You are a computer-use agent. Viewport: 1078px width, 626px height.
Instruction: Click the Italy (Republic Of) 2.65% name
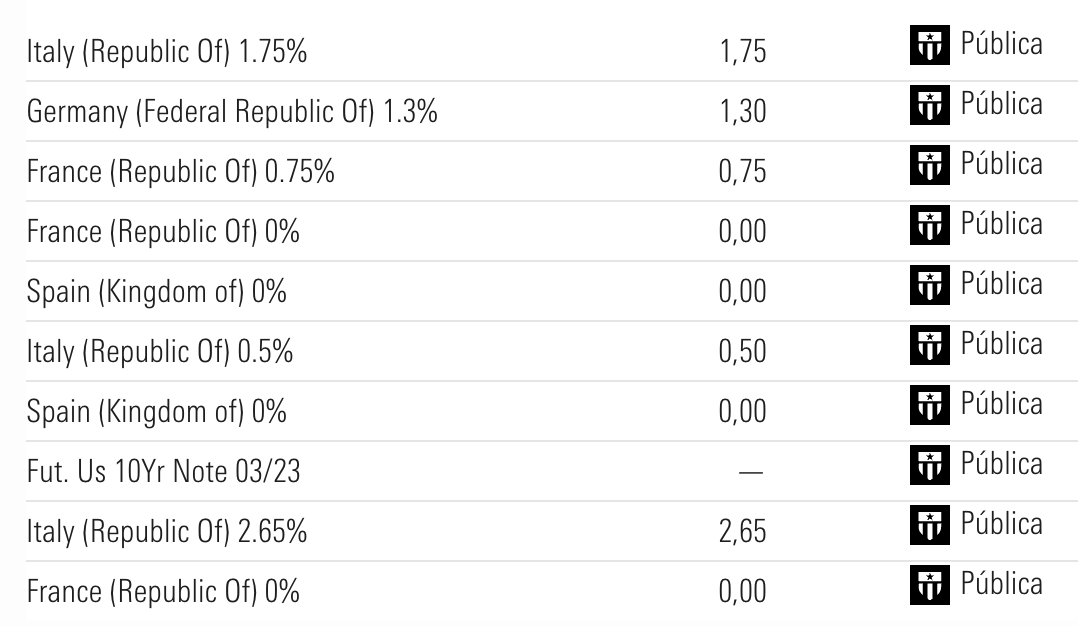[x=166, y=533]
